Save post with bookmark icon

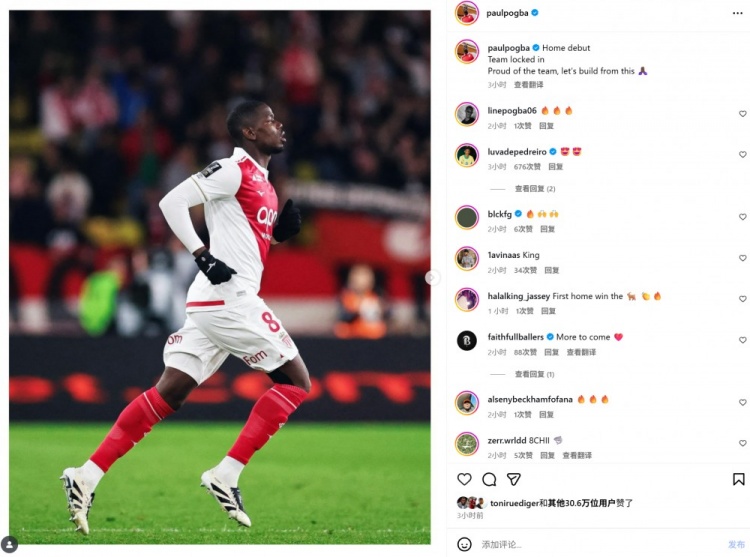coord(739,479)
